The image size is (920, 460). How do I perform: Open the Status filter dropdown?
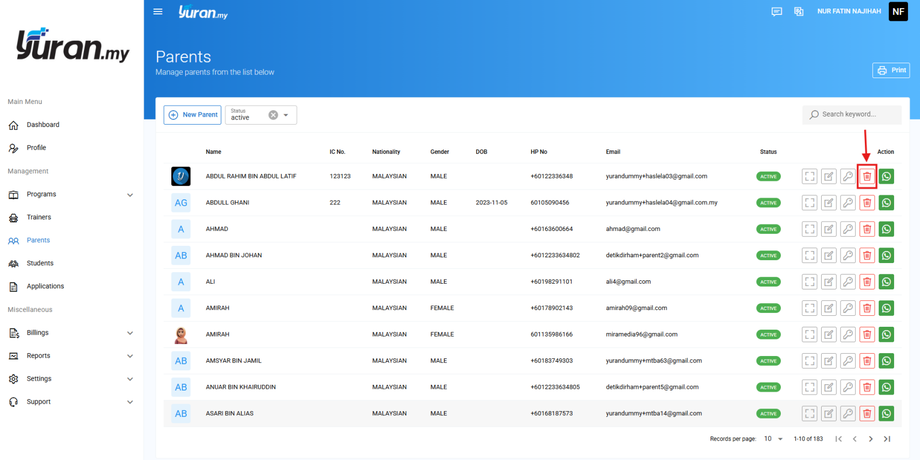[286, 115]
